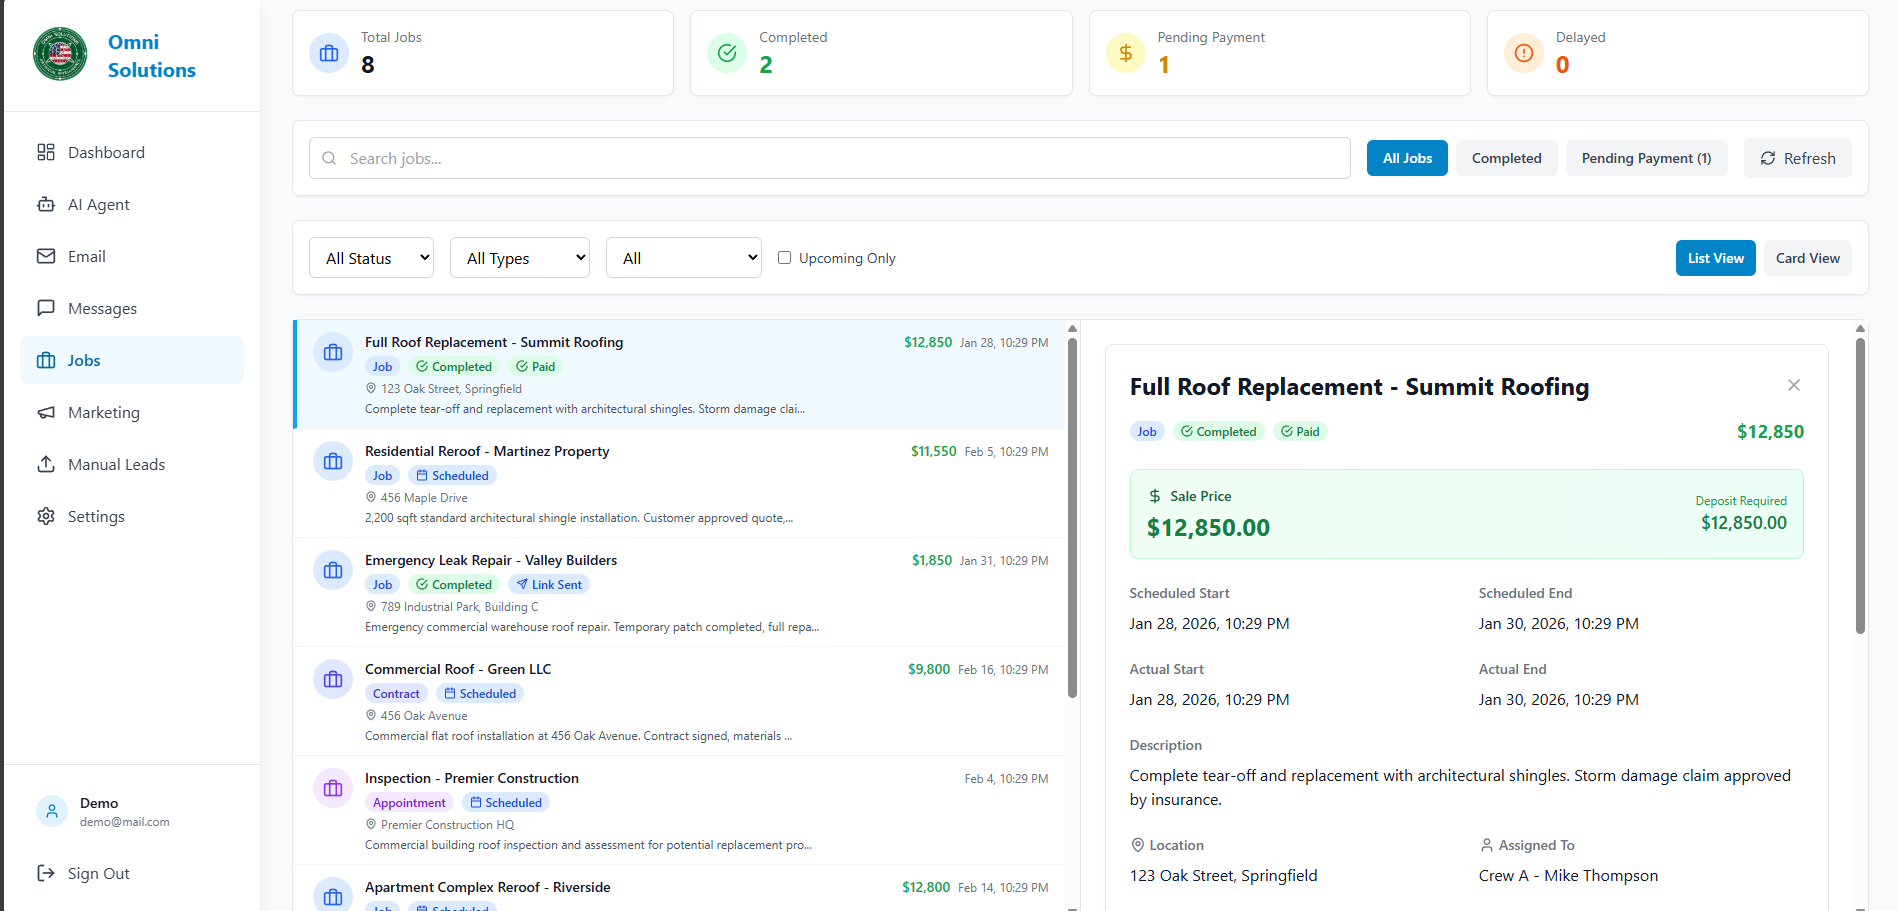Click the Manual Leads upload icon
Screen dimensions: 1897x911
click(46, 464)
